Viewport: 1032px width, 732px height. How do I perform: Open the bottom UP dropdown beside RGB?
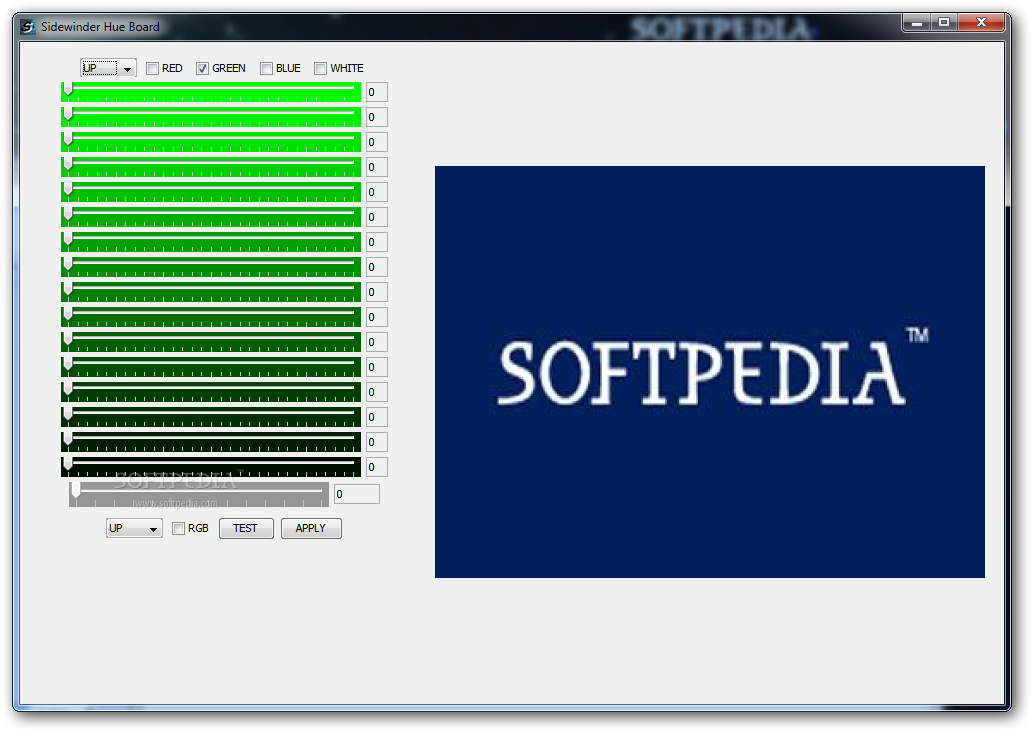pos(134,529)
